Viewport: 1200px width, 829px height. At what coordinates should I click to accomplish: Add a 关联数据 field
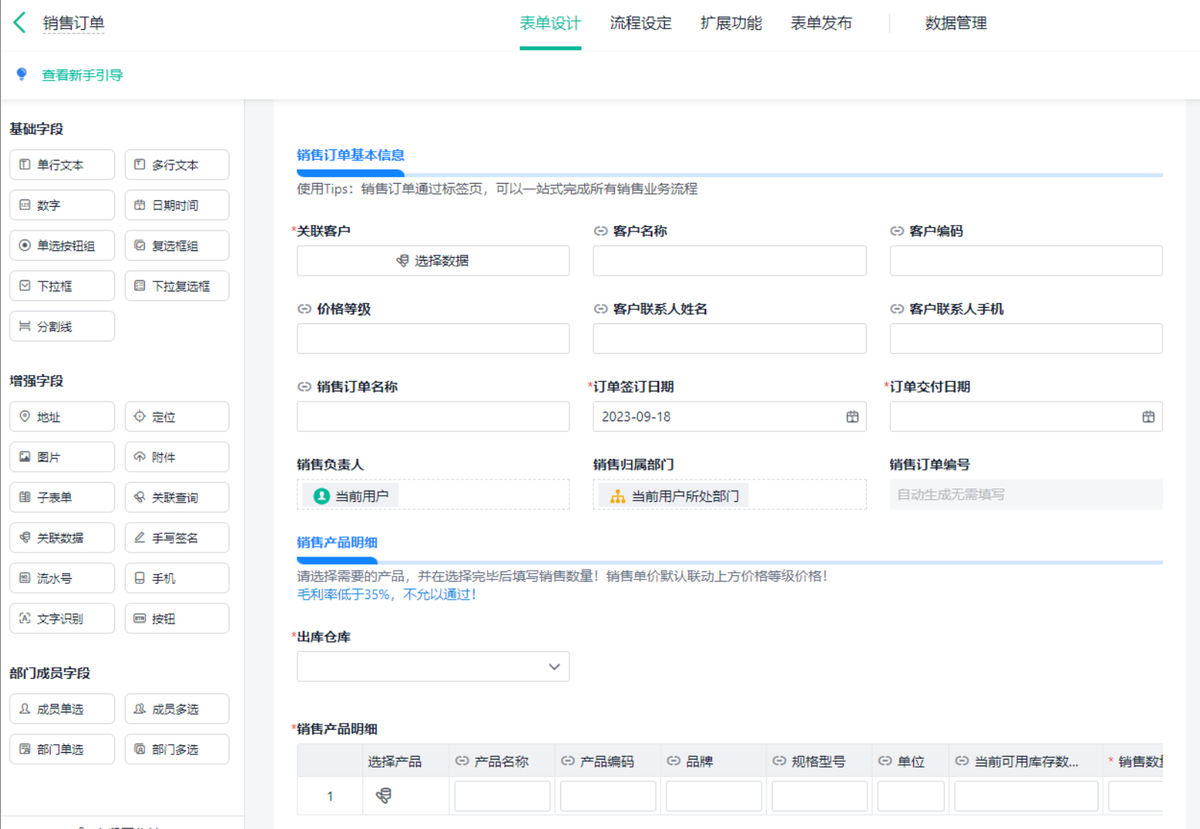(62, 538)
